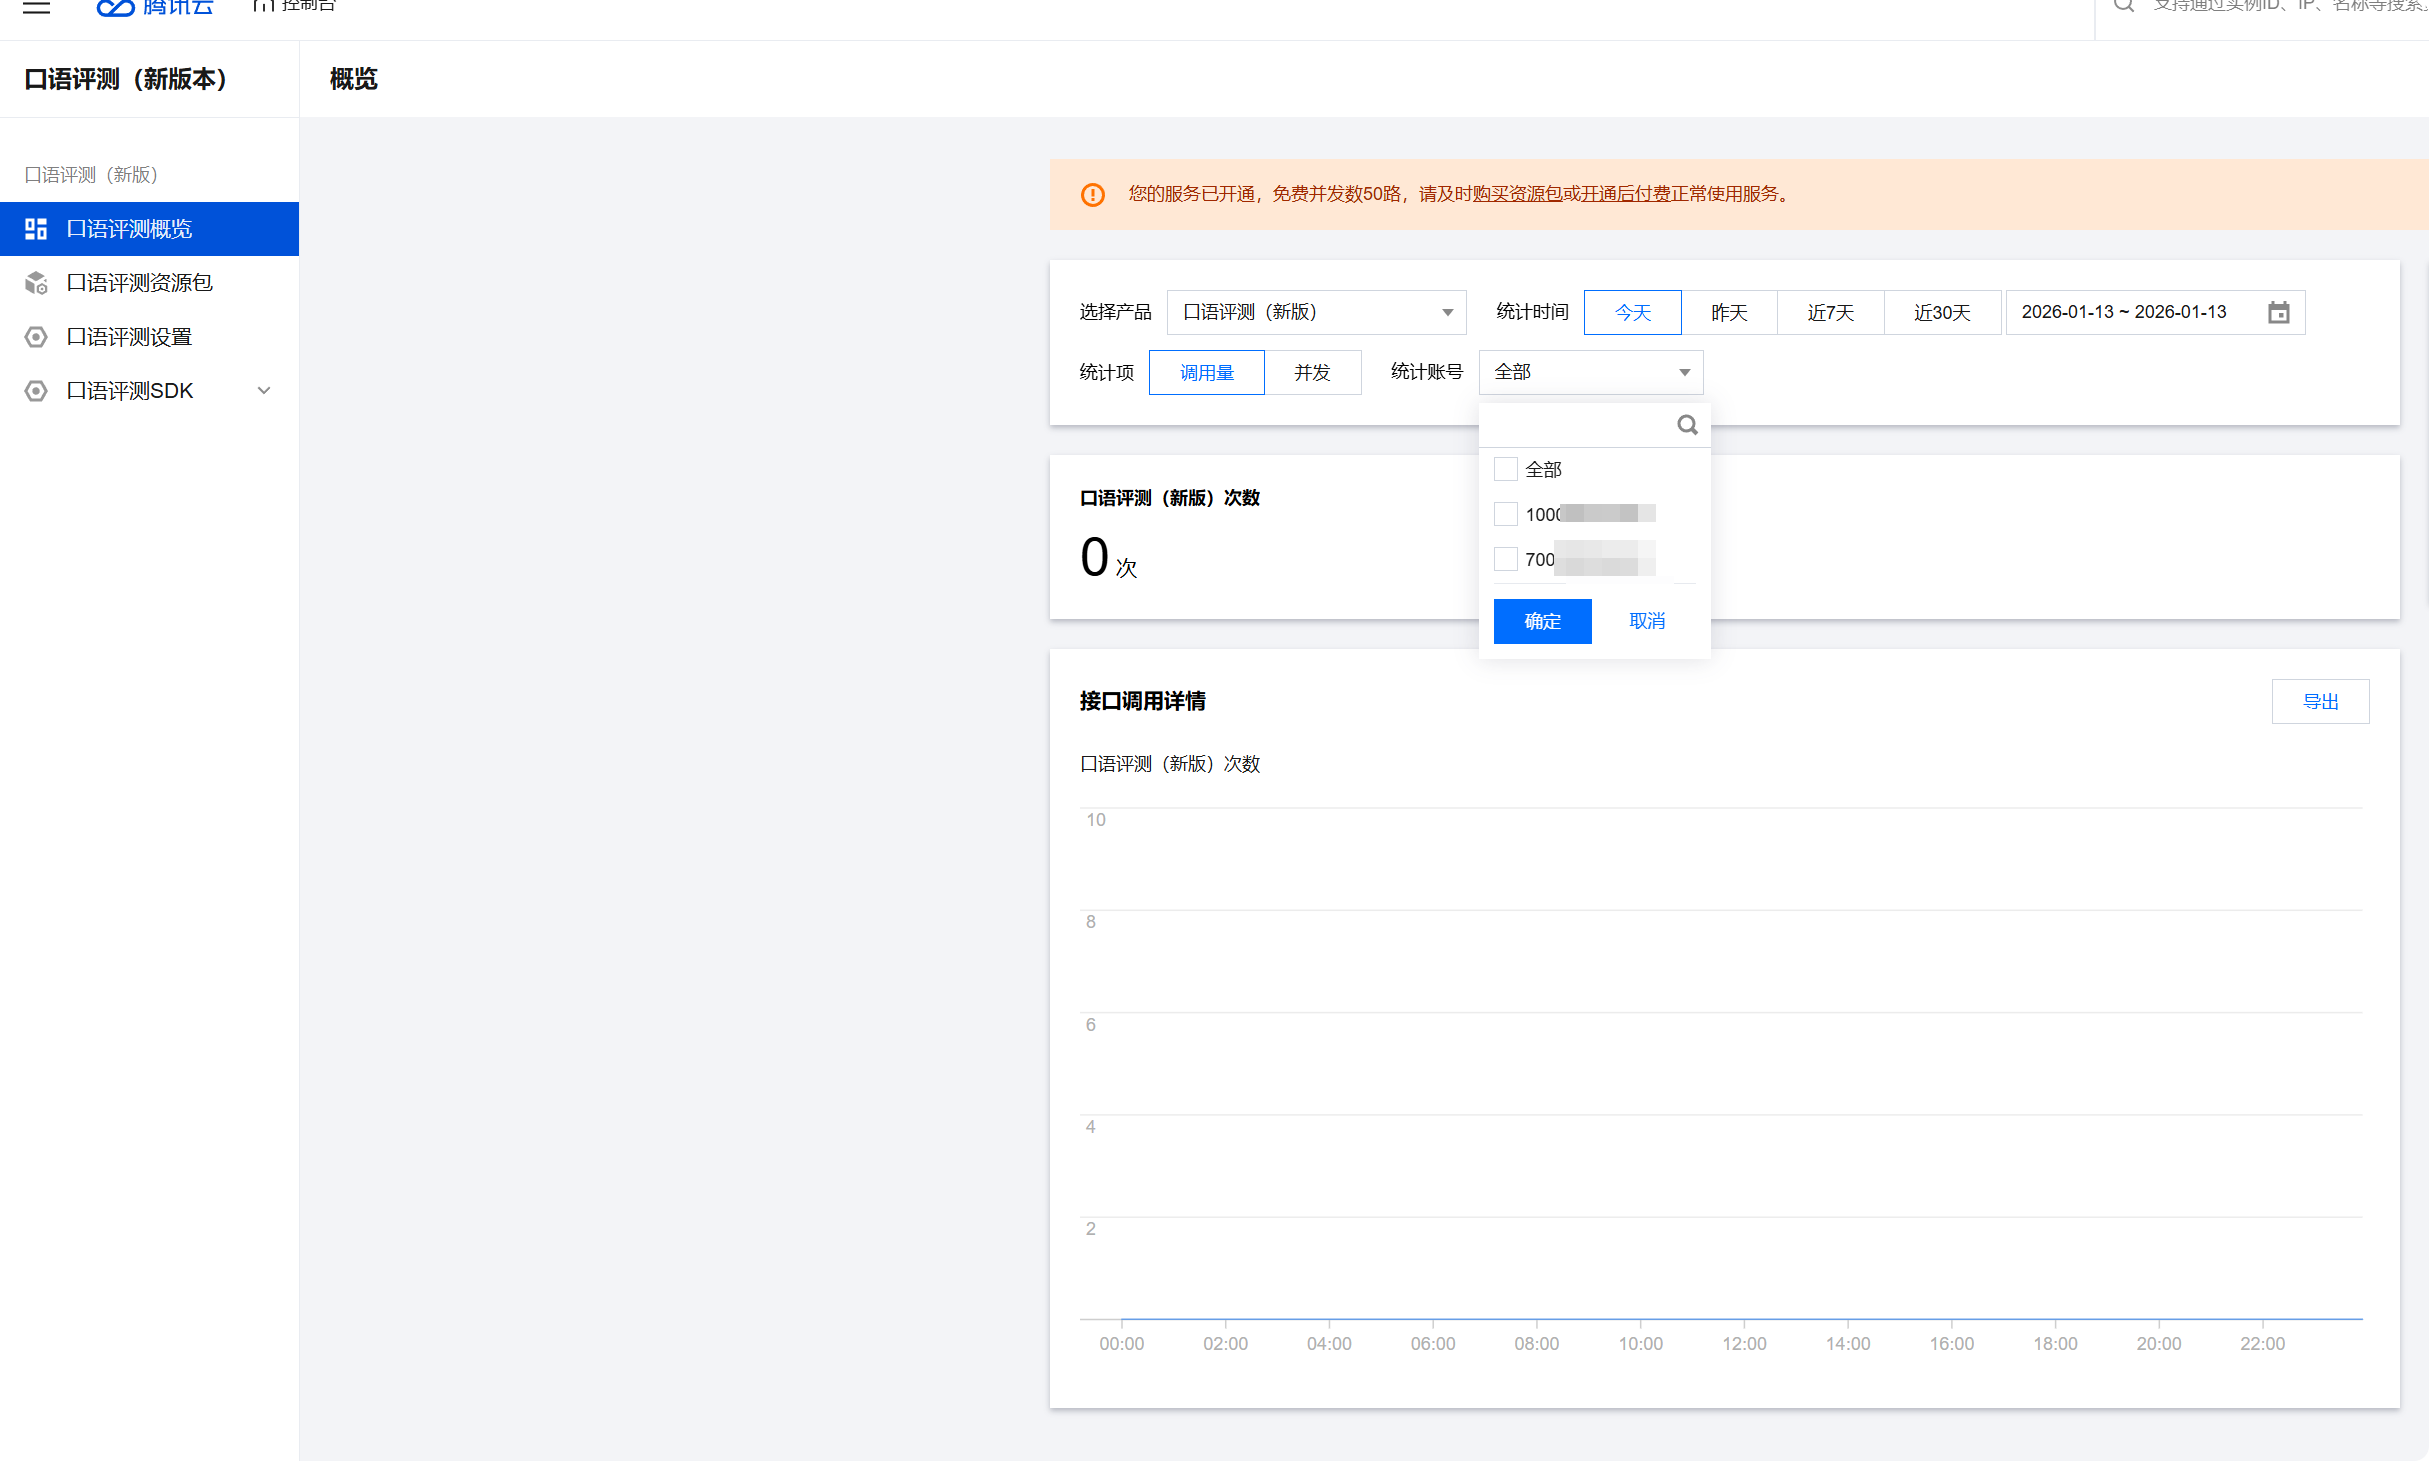
Task: Click the 口语评测SDK sidebar icon
Action: (36, 391)
